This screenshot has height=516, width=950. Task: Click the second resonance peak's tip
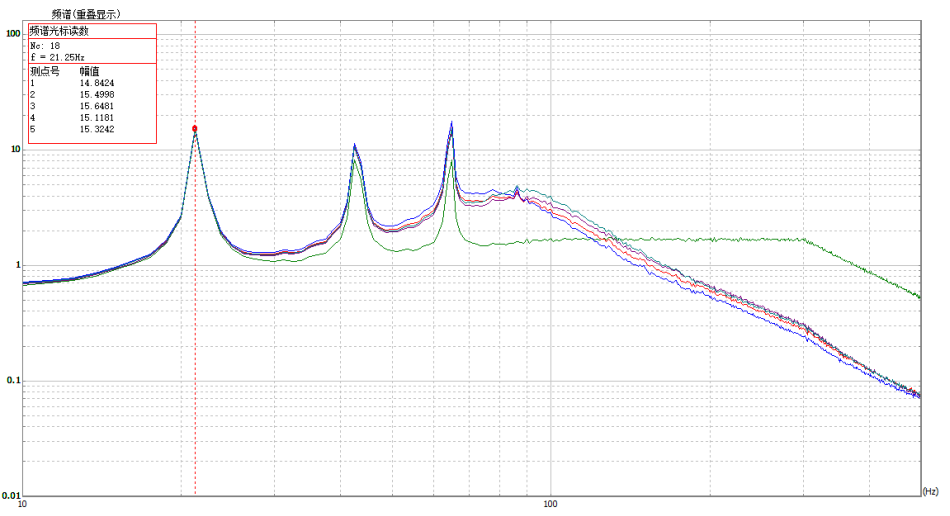coord(355,146)
